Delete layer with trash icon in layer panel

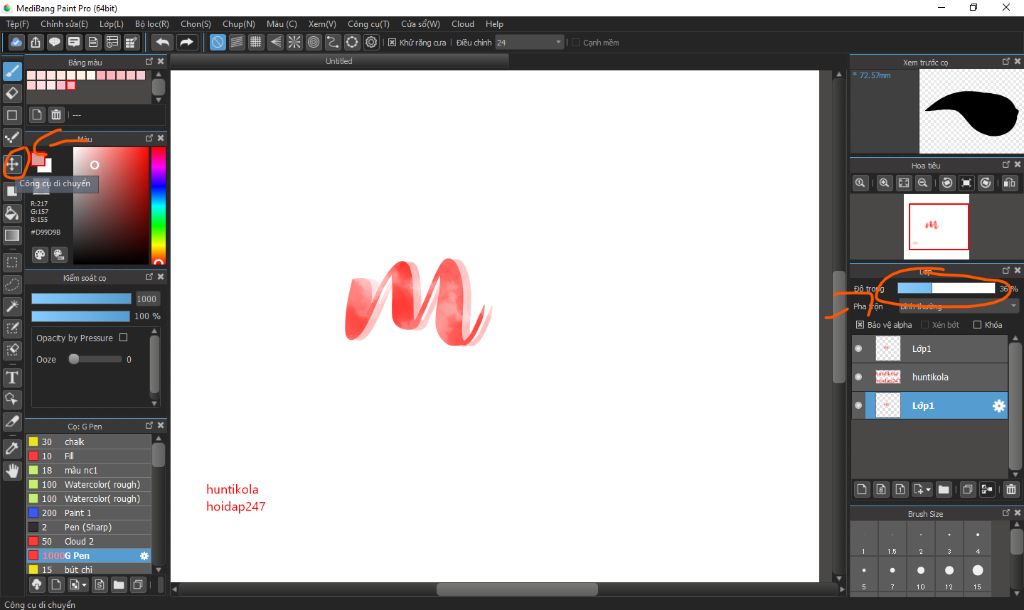tap(1011, 489)
